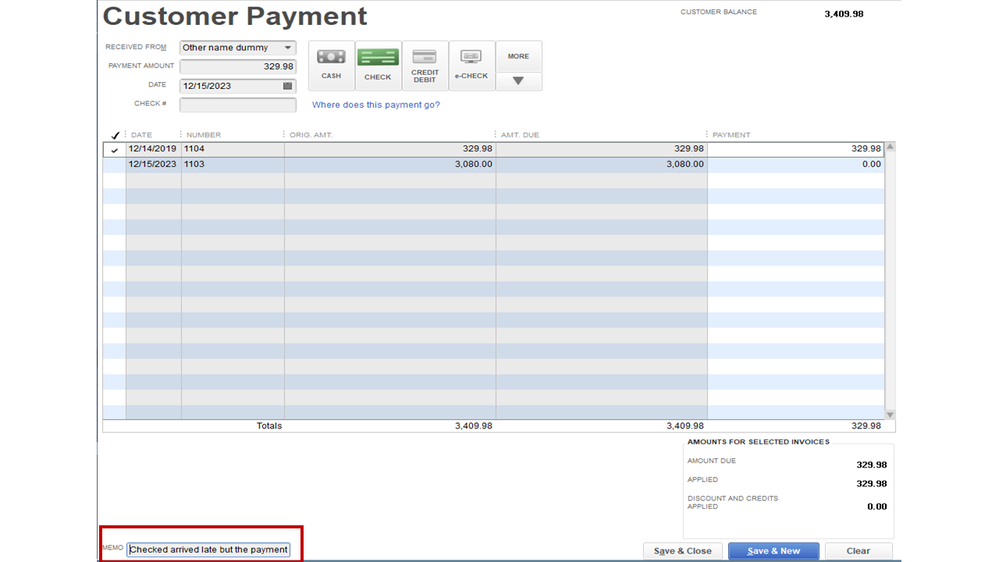Toggle checkmark for invoice 1104
The image size is (999, 562).
point(115,150)
